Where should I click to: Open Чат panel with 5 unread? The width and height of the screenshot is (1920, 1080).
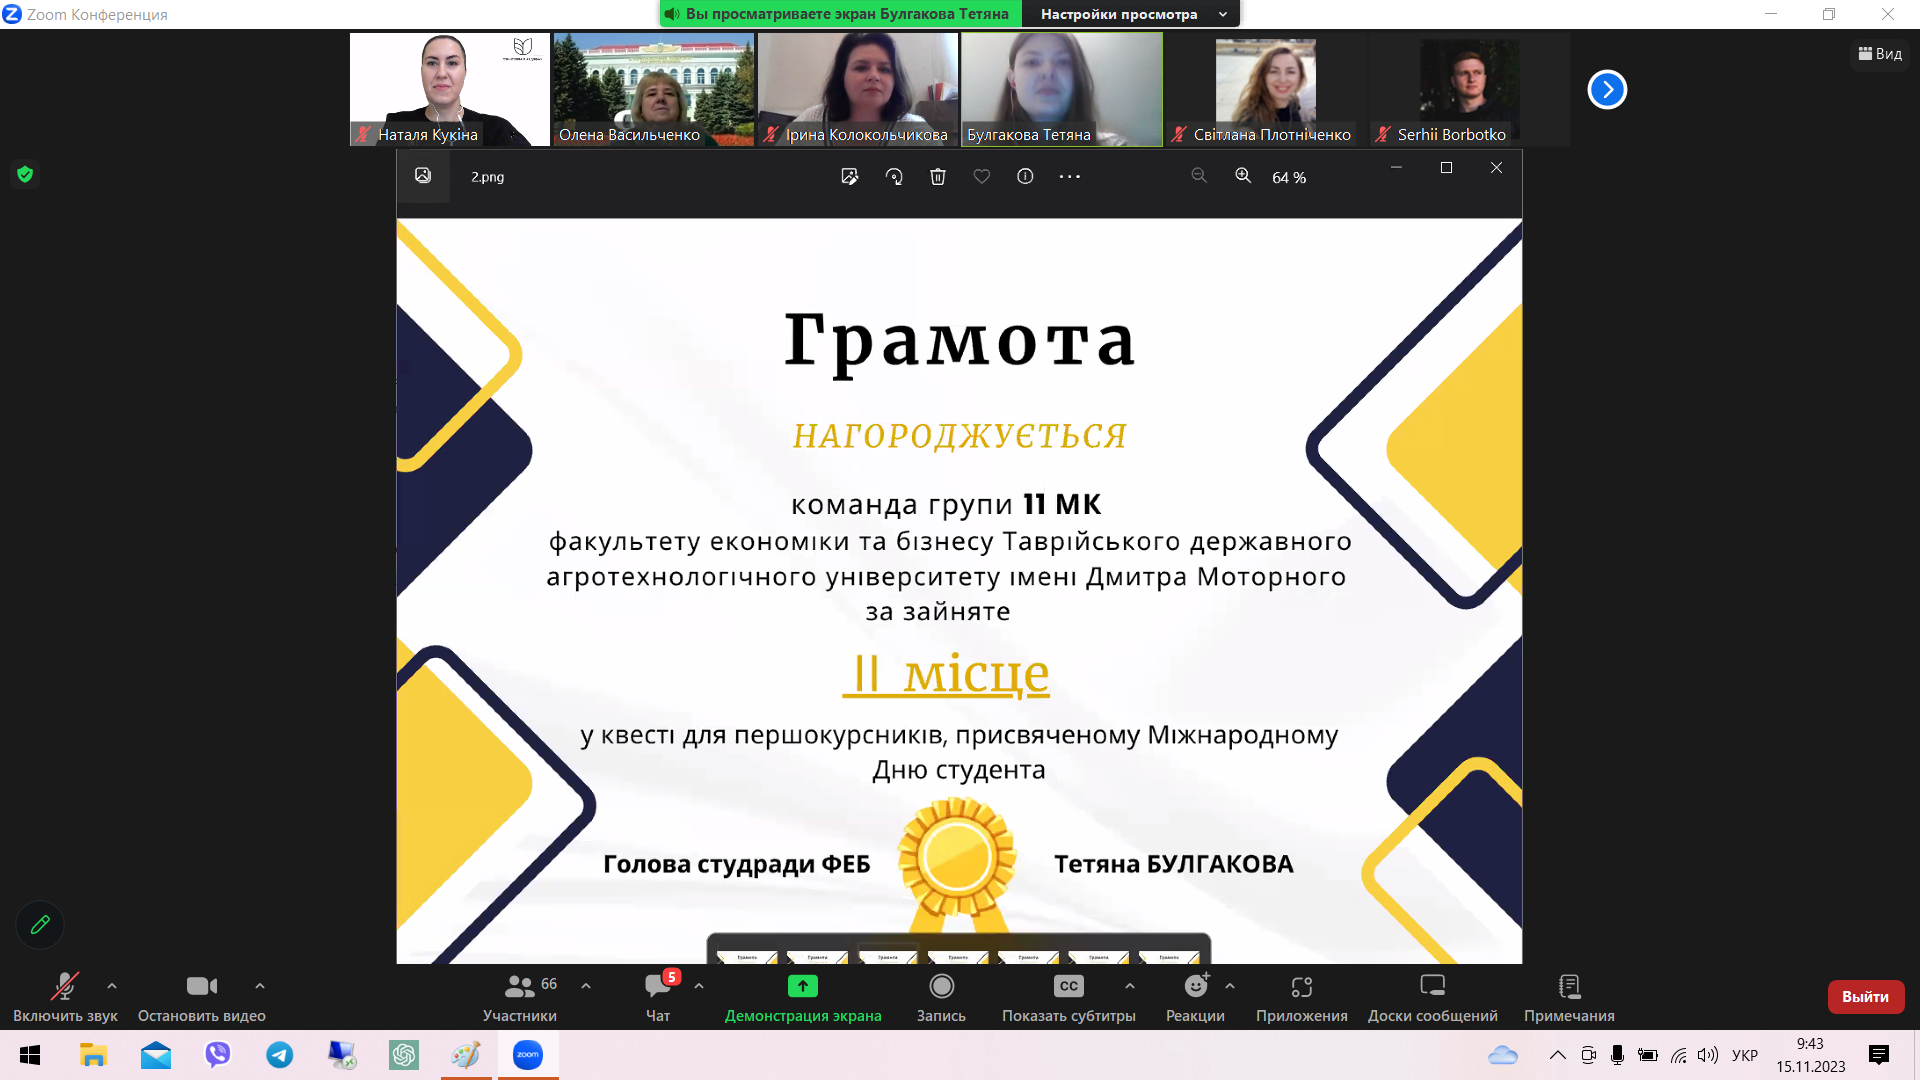click(x=658, y=997)
